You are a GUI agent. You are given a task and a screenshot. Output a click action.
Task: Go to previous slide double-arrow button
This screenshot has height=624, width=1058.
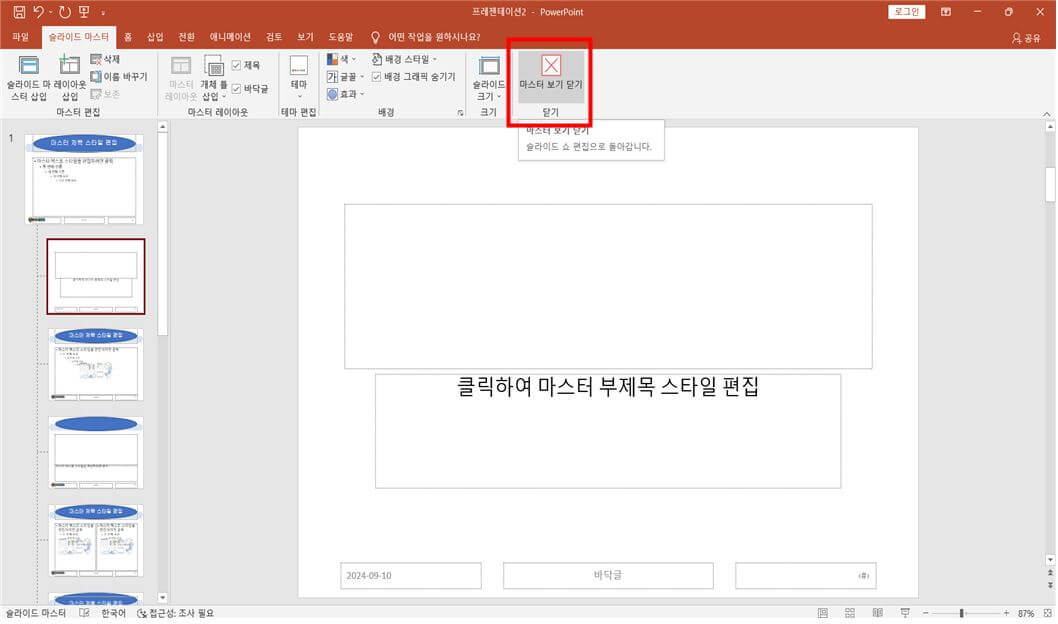point(1050,573)
